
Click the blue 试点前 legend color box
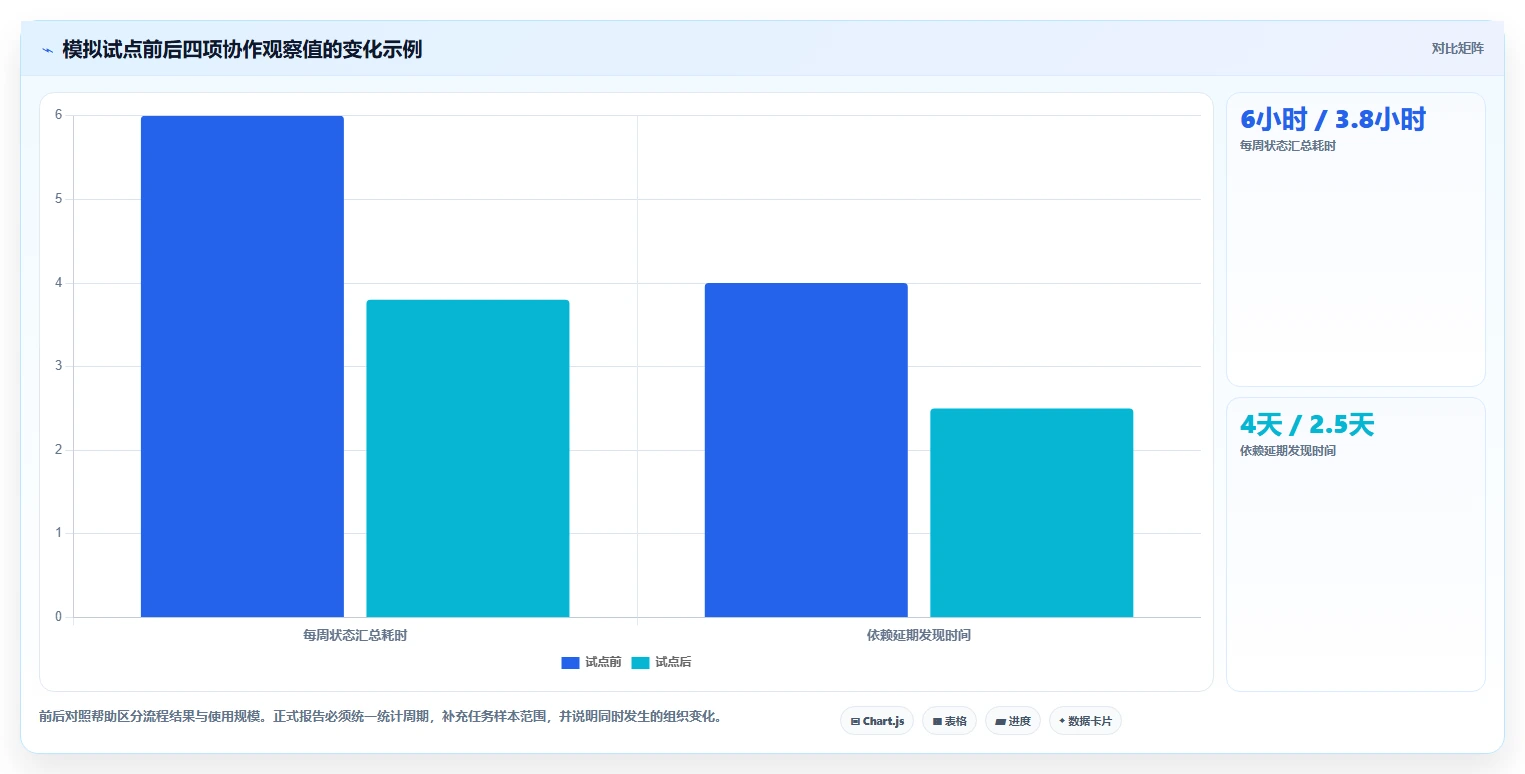(x=571, y=662)
